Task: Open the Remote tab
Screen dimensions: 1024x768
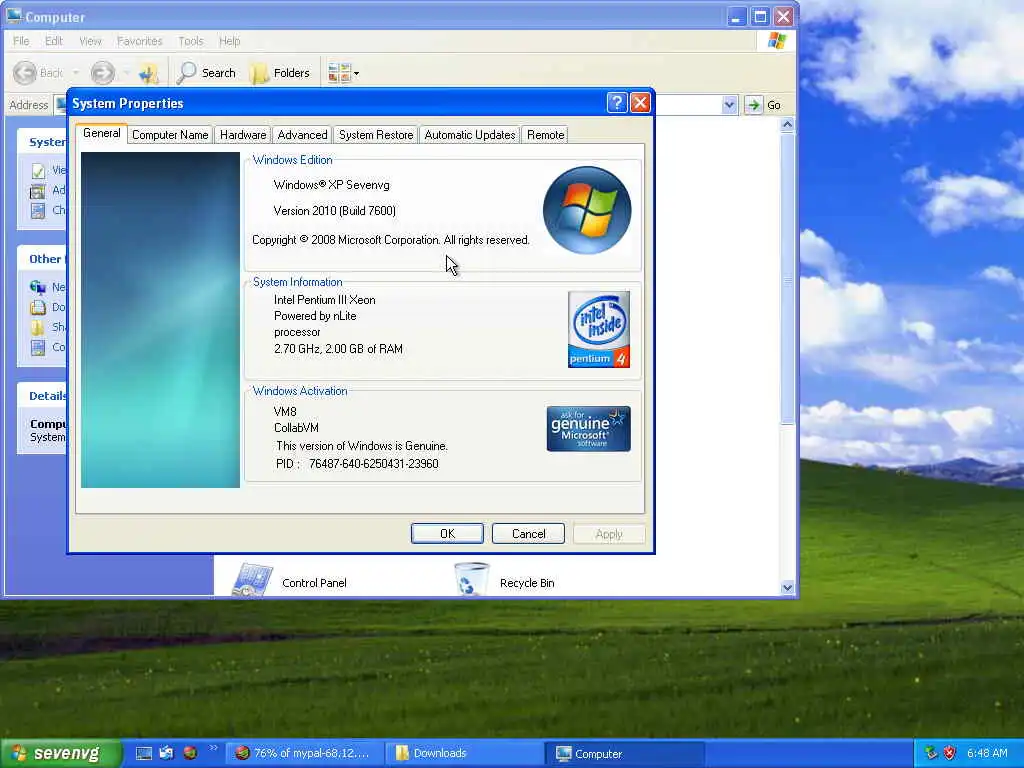Action: pos(545,135)
